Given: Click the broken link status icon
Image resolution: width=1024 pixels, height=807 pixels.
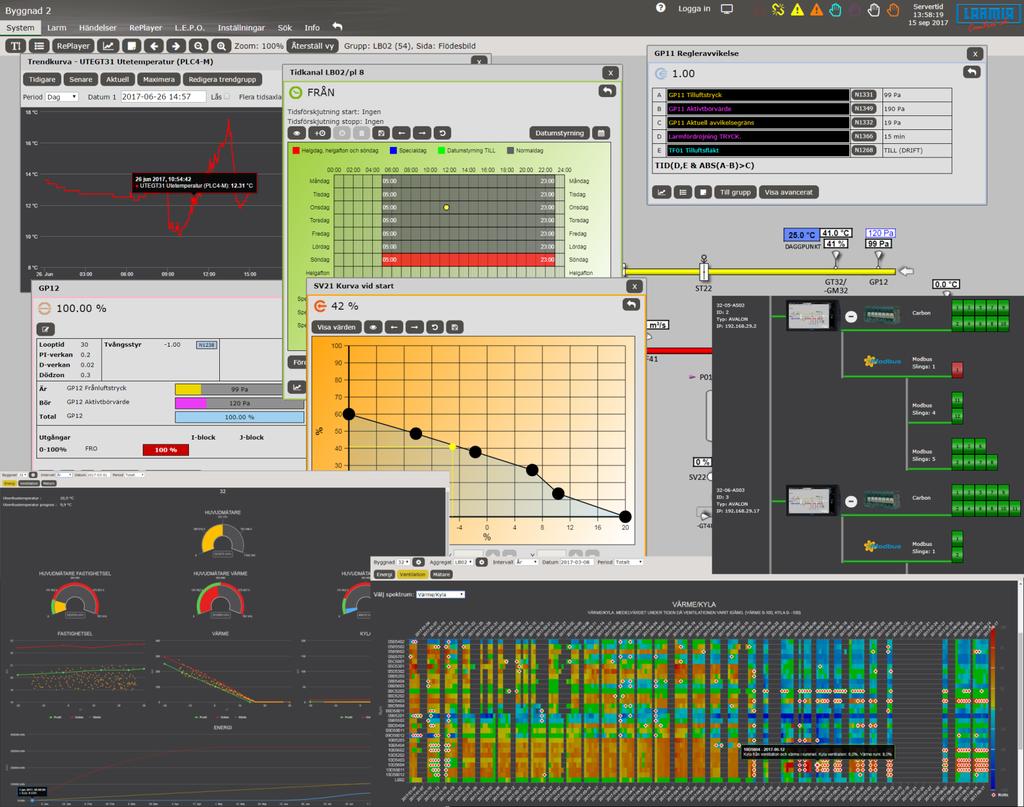Looking at the screenshot, I should tap(777, 9).
